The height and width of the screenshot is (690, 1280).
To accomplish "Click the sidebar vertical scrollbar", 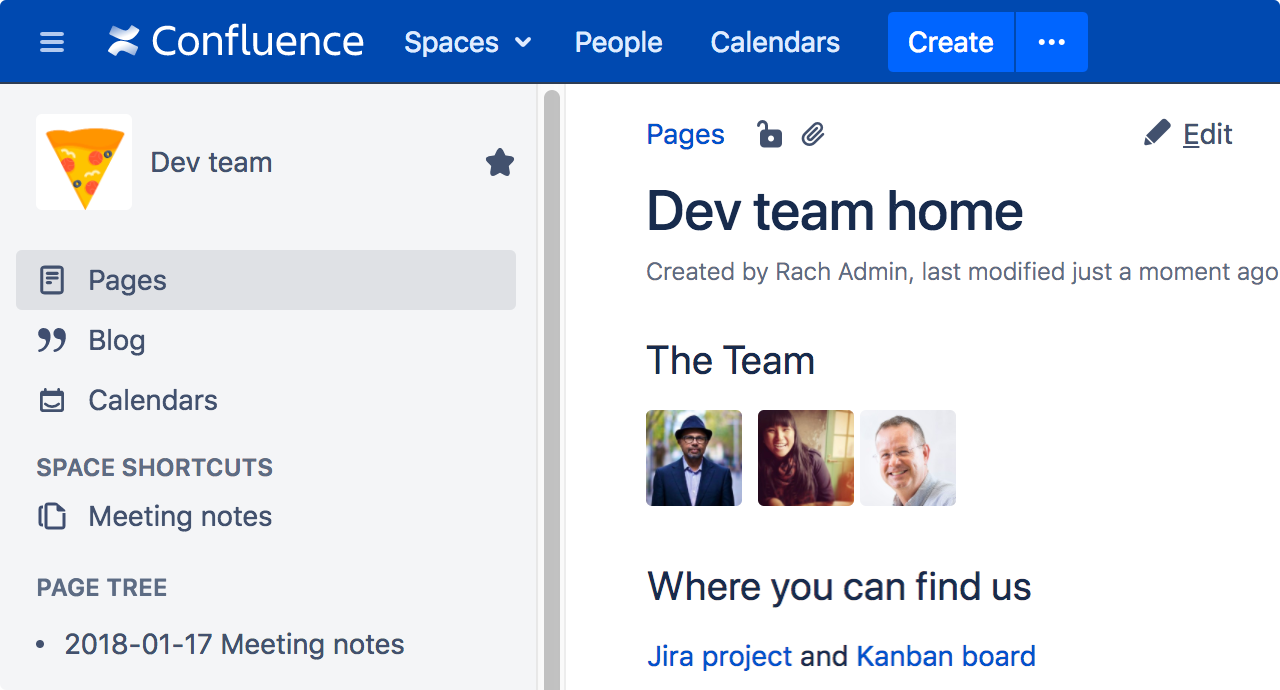I will (551, 390).
